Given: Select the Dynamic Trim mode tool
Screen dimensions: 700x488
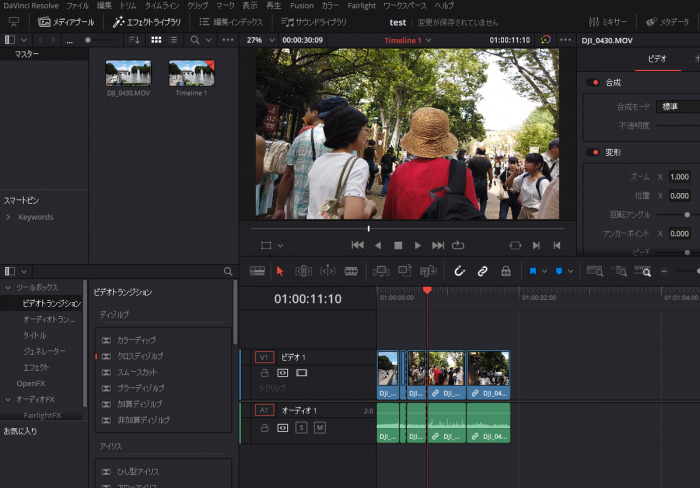Looking at the screenshot, I should pyautogui.click(x=327, y=271).
